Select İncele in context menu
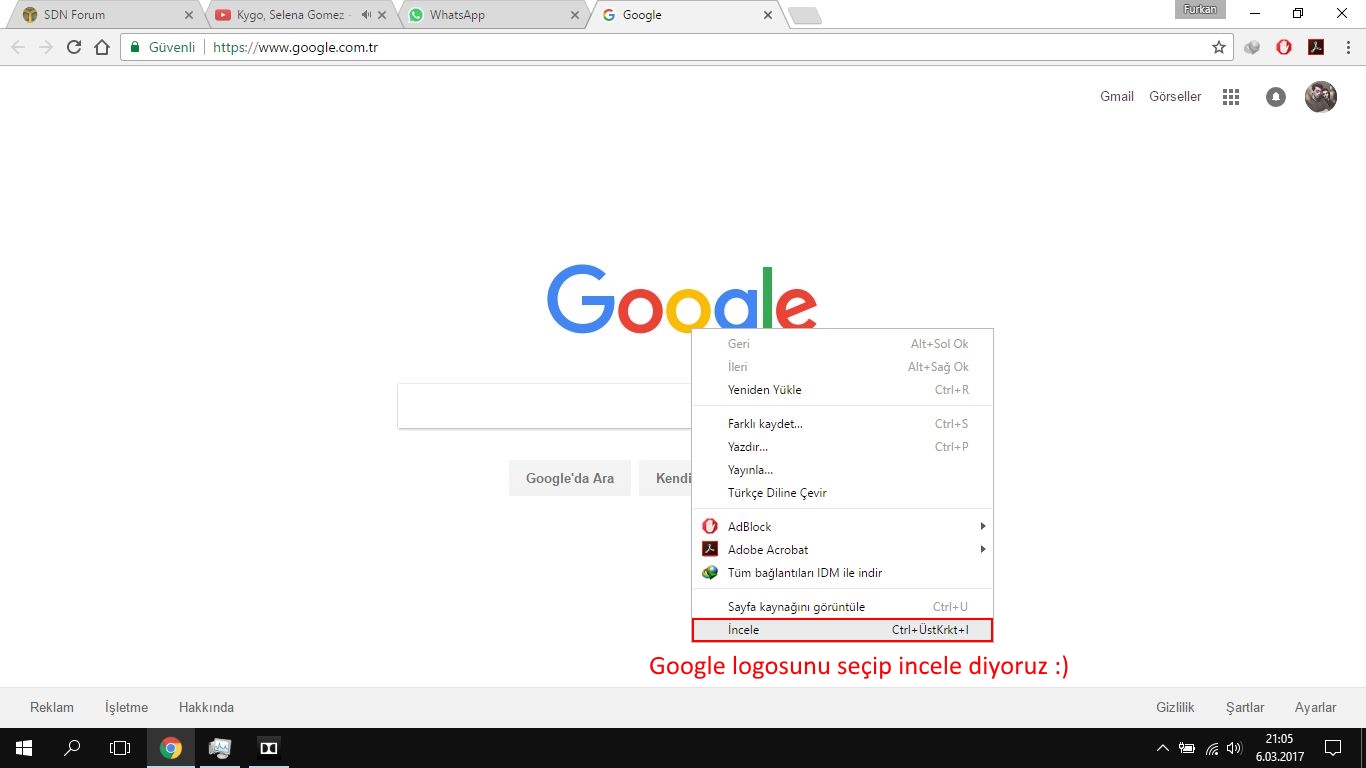 point(843,630)
